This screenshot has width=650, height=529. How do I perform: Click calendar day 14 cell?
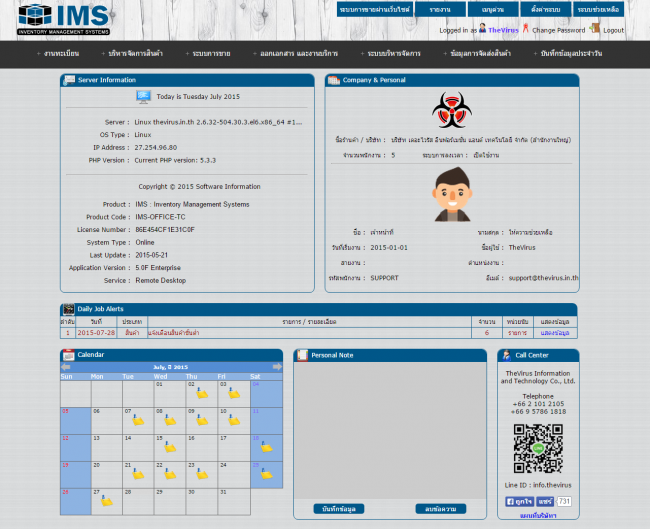tap(138, 448)
